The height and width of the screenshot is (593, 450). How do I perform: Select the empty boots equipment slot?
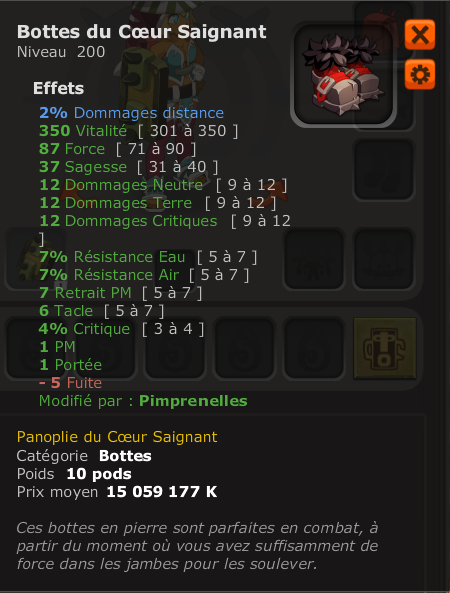383,169
